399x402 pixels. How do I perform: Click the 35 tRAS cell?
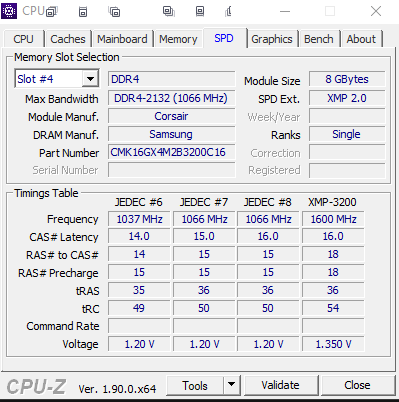click(139, 290)
